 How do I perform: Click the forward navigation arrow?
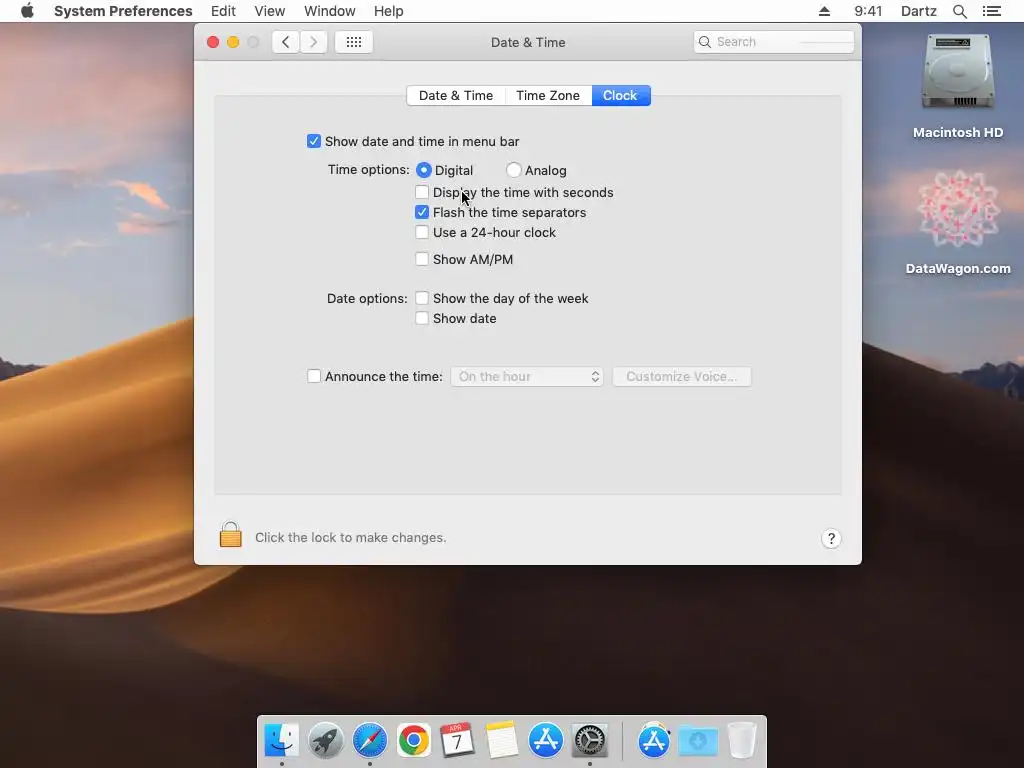pyautogui.click(x=313, y=42)
